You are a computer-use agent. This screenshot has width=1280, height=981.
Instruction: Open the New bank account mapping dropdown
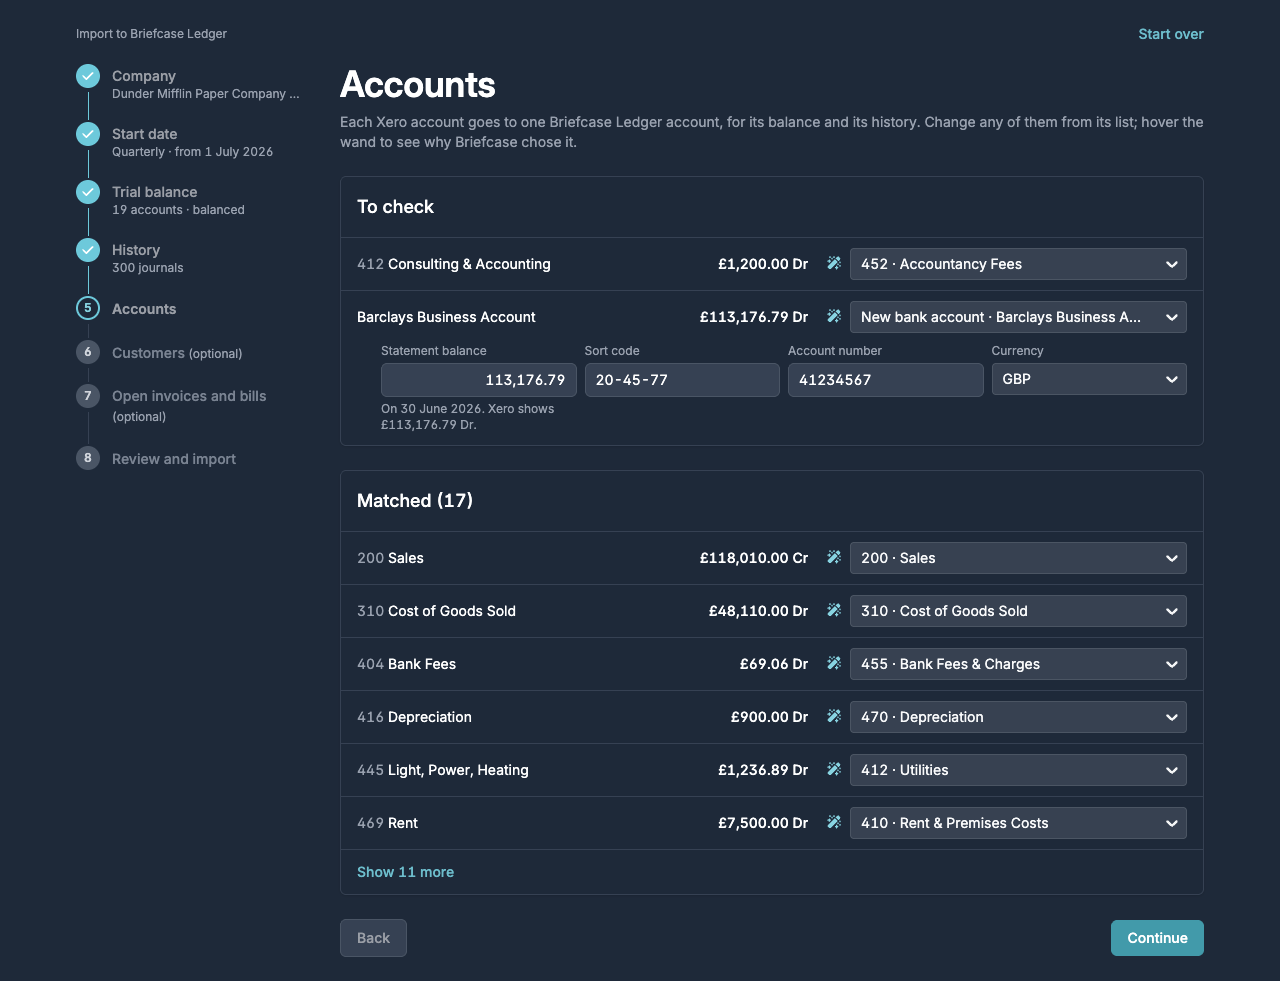[x=1018, y=317]
